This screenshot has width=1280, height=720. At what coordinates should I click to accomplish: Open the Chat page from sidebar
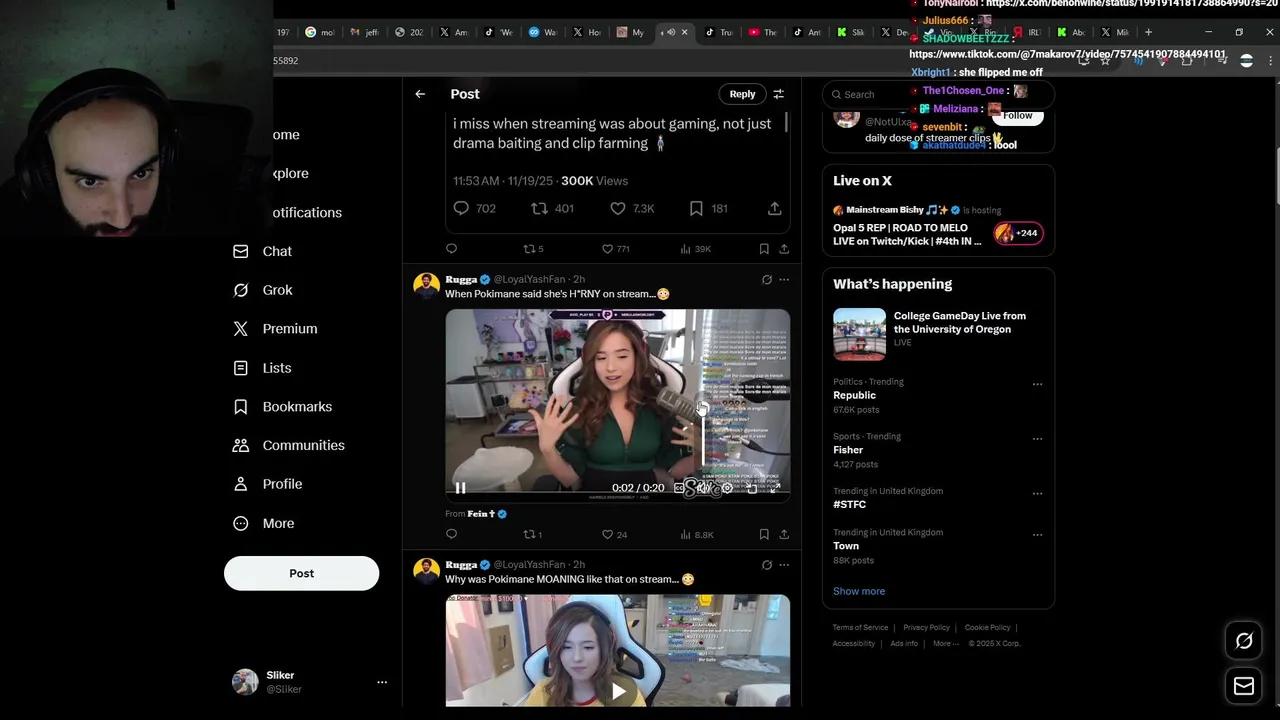263,251
